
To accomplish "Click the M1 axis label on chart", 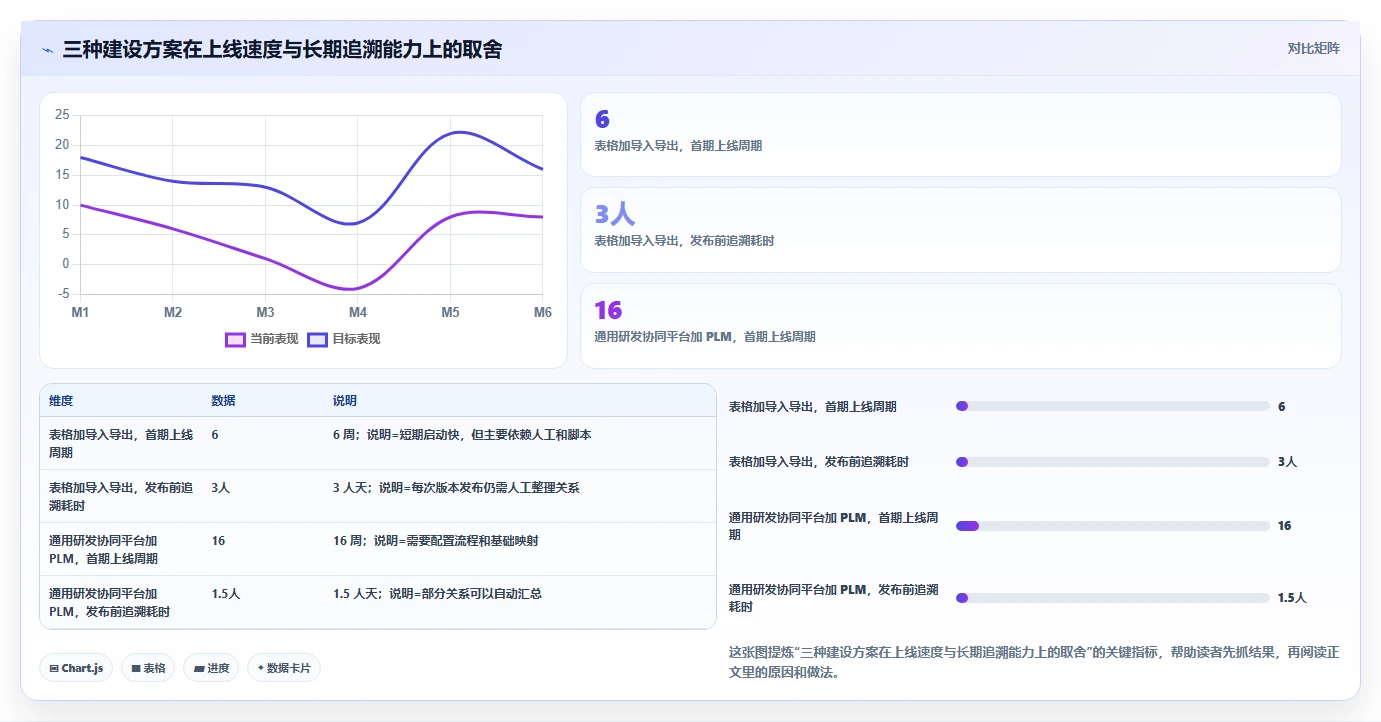I will [80, 313].
